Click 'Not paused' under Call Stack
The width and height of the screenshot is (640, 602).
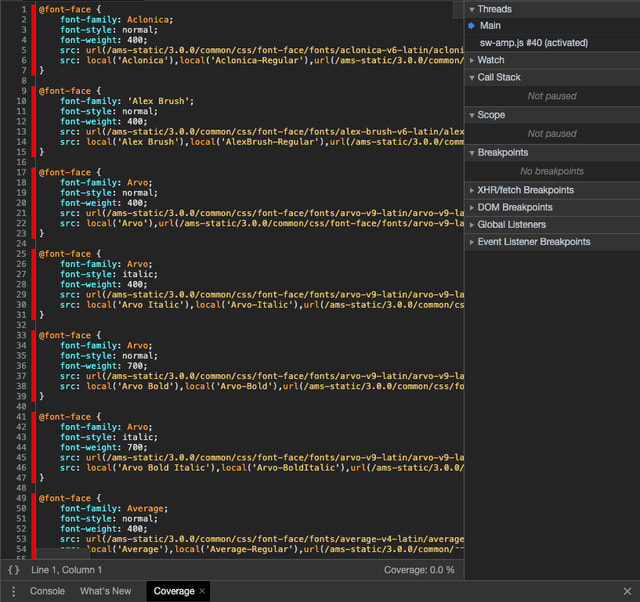click(x=552, y=96)
